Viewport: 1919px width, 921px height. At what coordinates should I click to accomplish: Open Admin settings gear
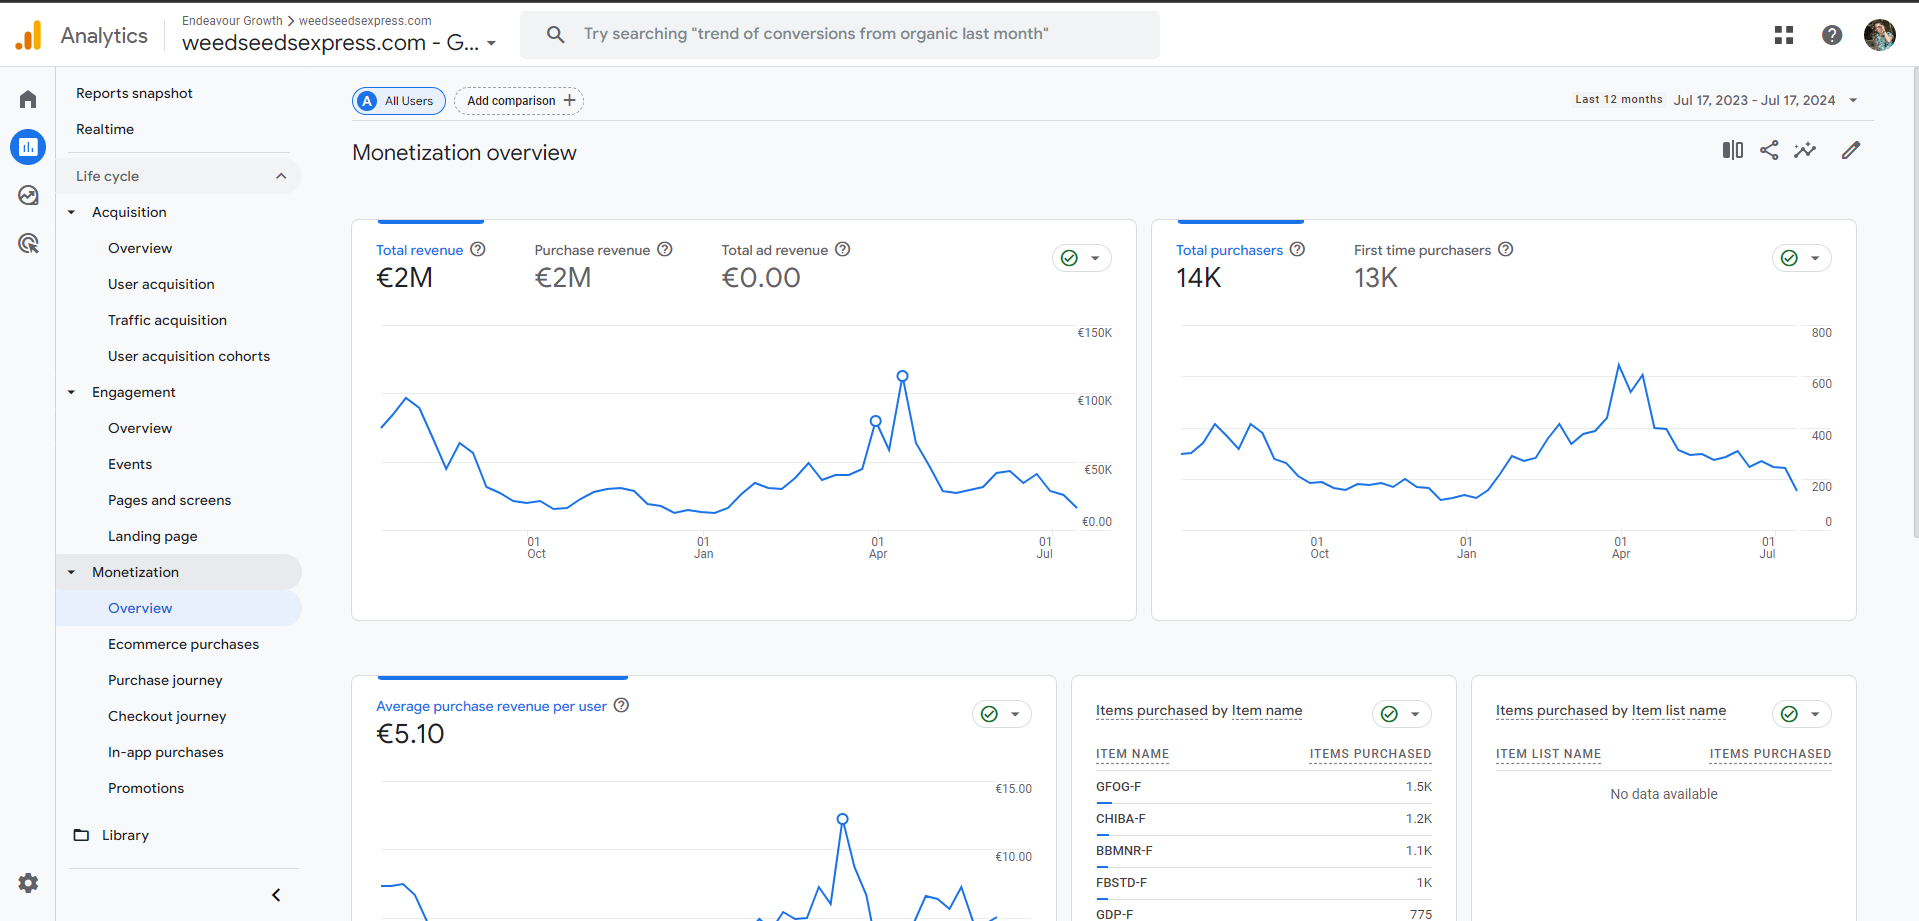(28, 883)
